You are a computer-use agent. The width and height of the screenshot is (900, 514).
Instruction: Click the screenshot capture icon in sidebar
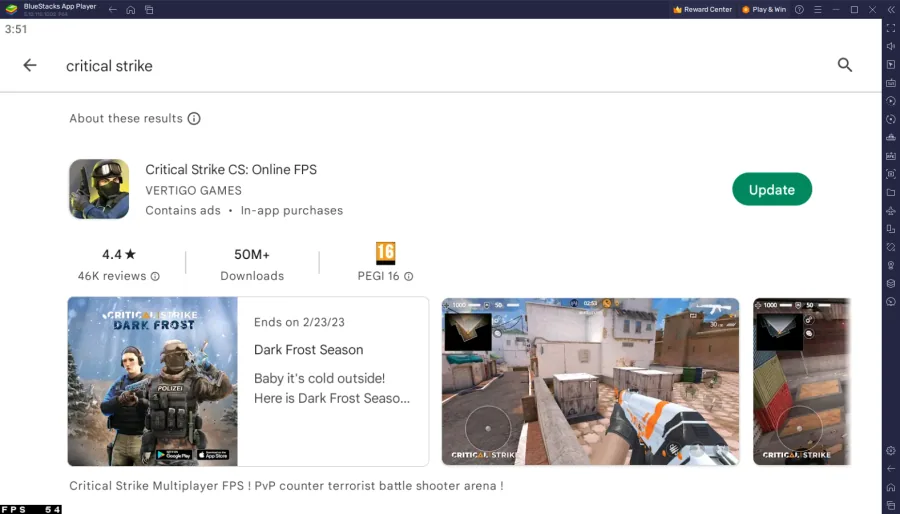(891, 174)
